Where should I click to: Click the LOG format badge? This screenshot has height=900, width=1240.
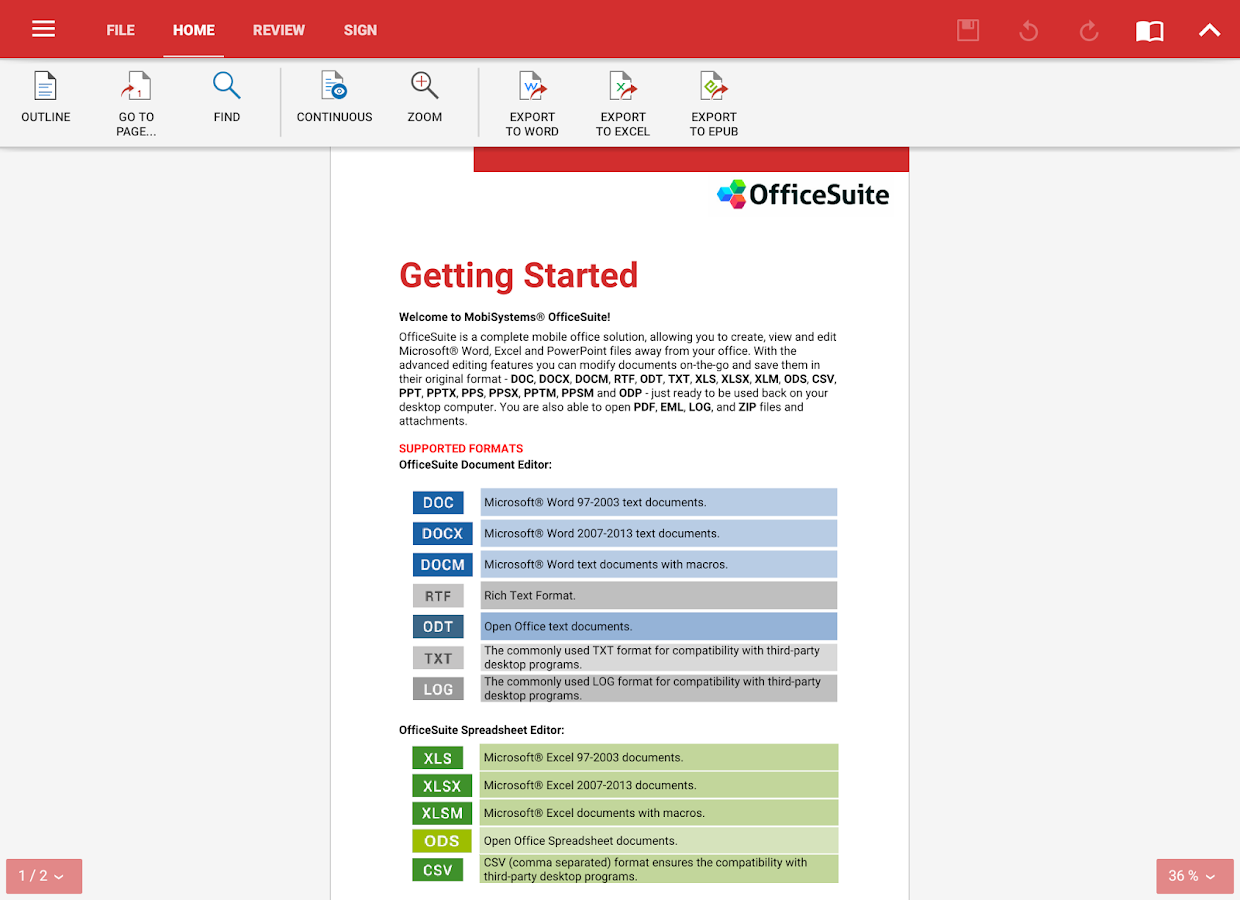tap(438, 689)
